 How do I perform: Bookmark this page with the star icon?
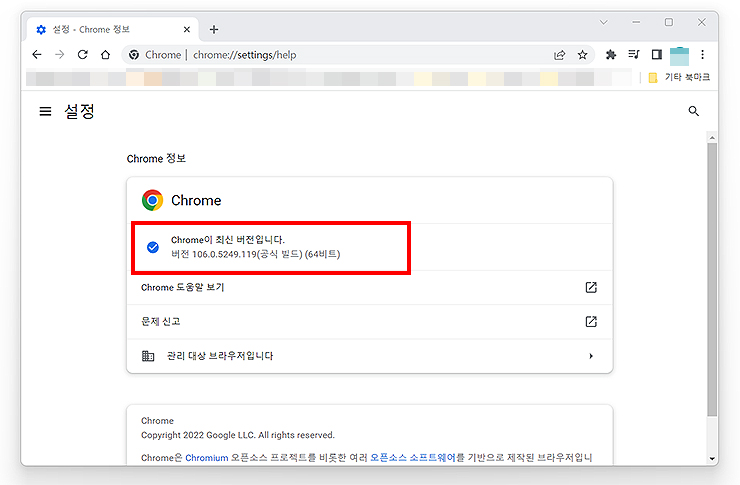(582, 55)
